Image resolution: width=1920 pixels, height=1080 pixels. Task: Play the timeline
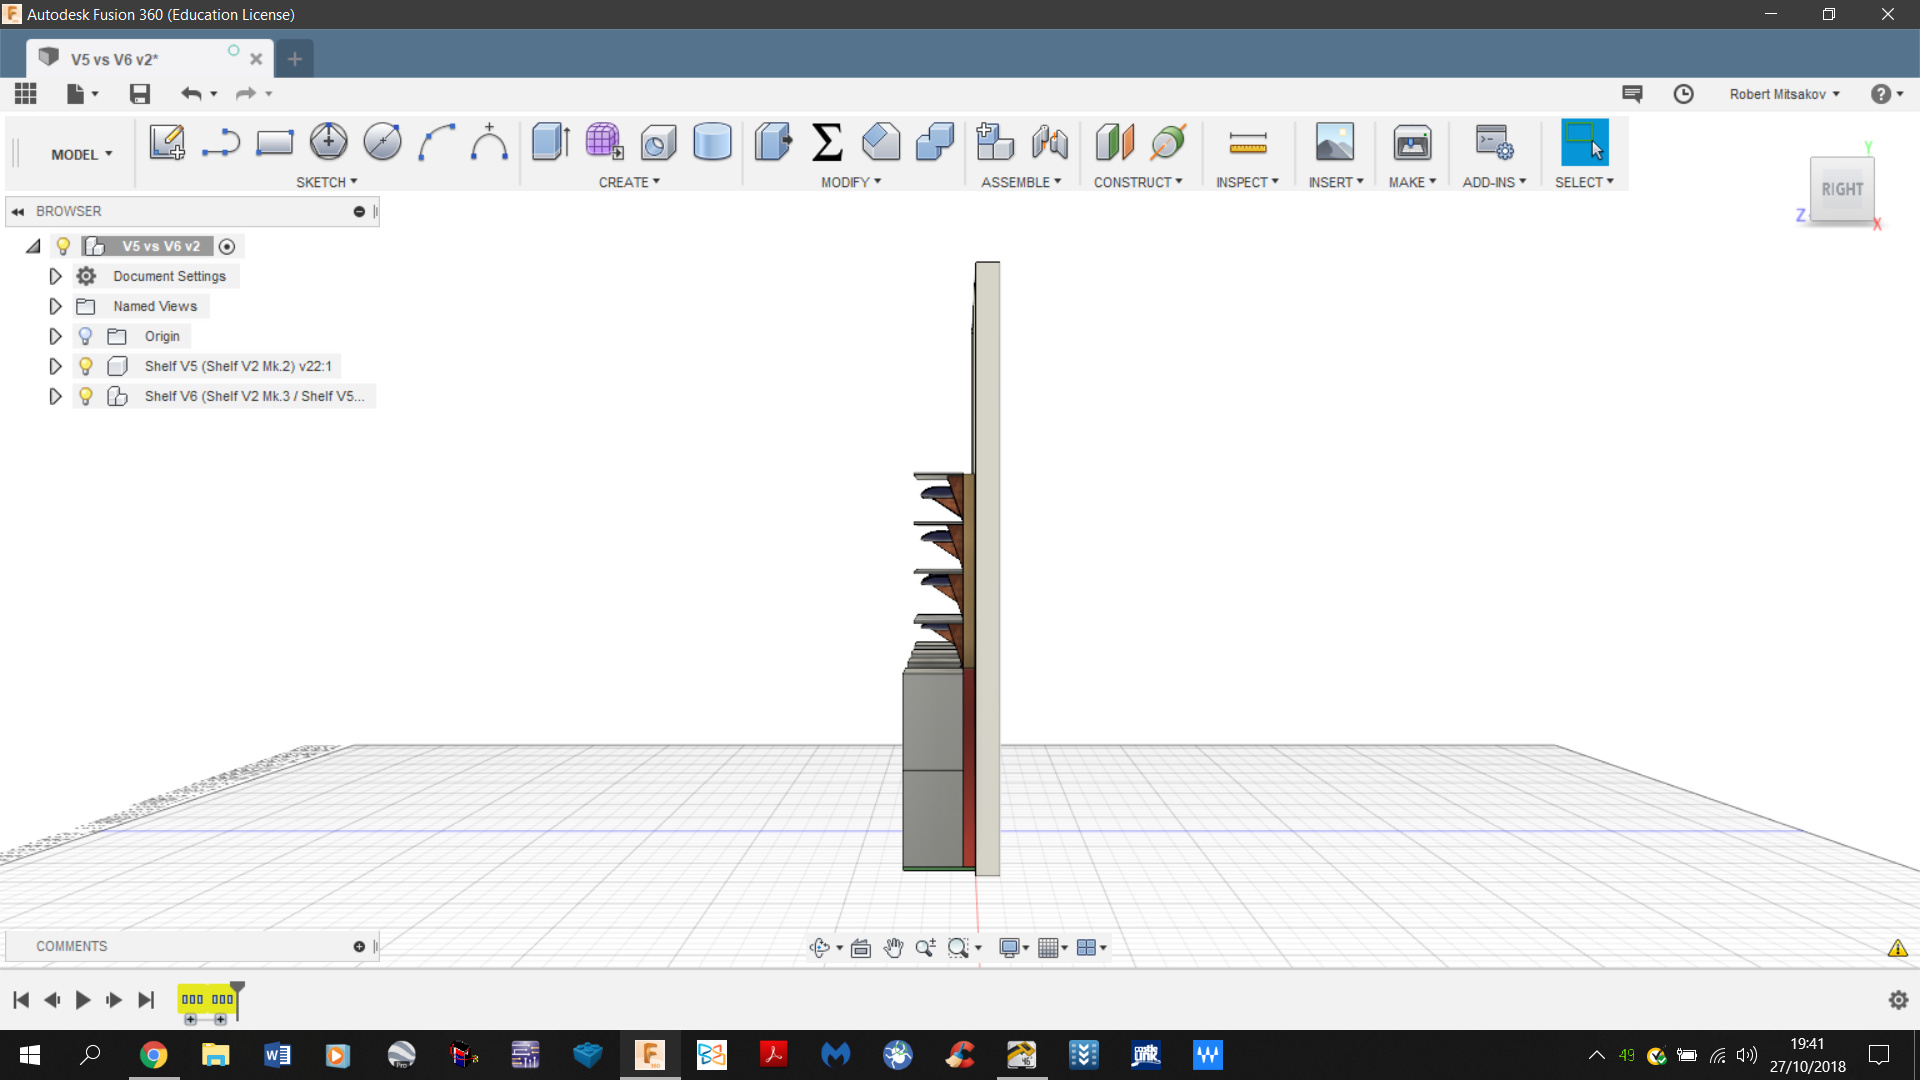coord(83,1000)
